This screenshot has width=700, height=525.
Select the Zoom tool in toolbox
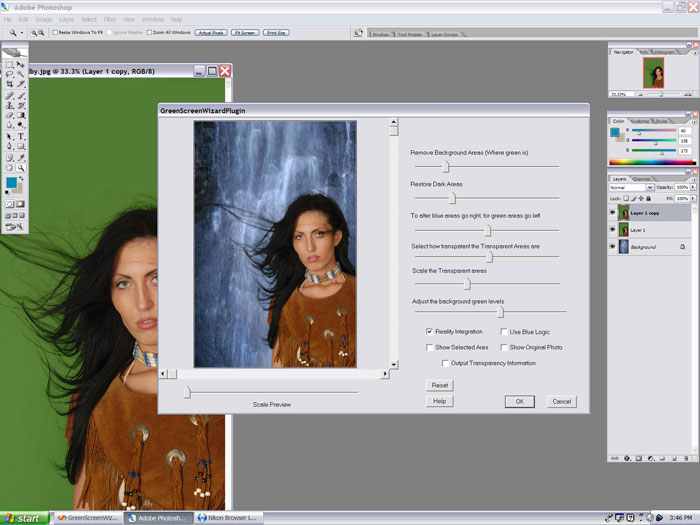pos(21,168)
